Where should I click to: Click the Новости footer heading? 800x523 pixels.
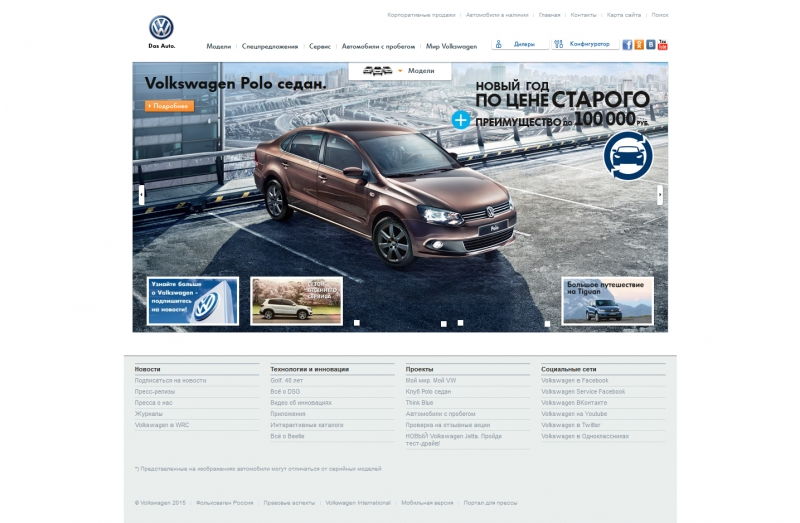click(147, 369)
